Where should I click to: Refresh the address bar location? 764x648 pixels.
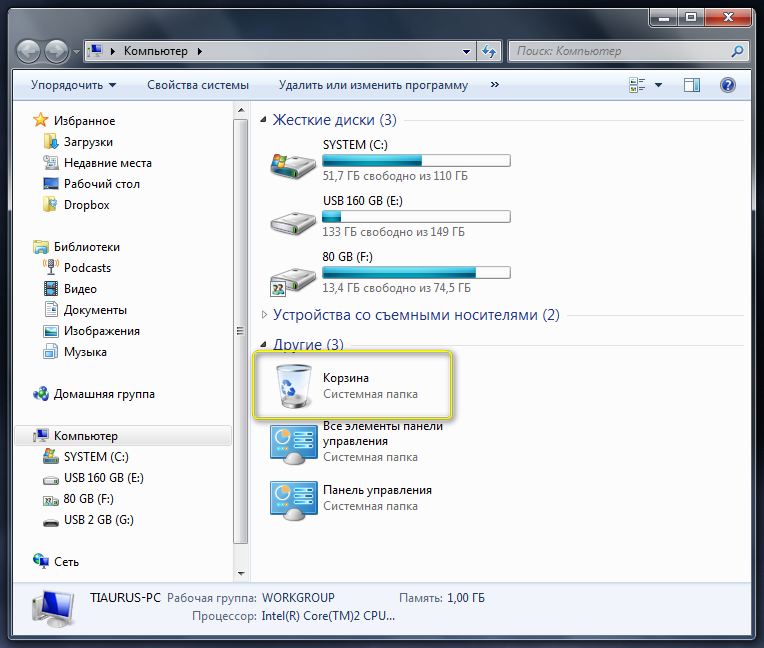tap(489, 51)
